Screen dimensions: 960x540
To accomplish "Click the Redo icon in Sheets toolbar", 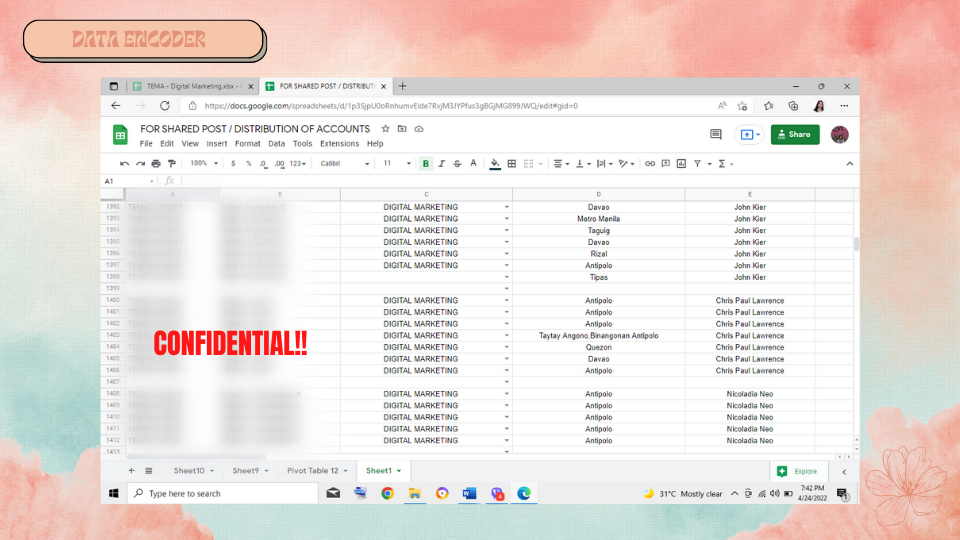I will coord(140,163).
